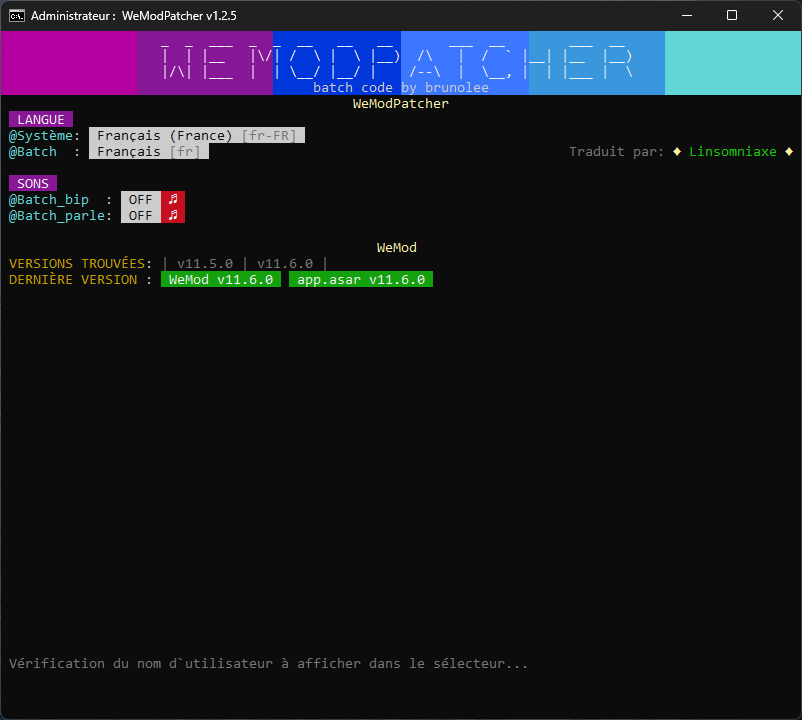
Task: Toggle the Batch_parle OFF switch
Action: 140,215
